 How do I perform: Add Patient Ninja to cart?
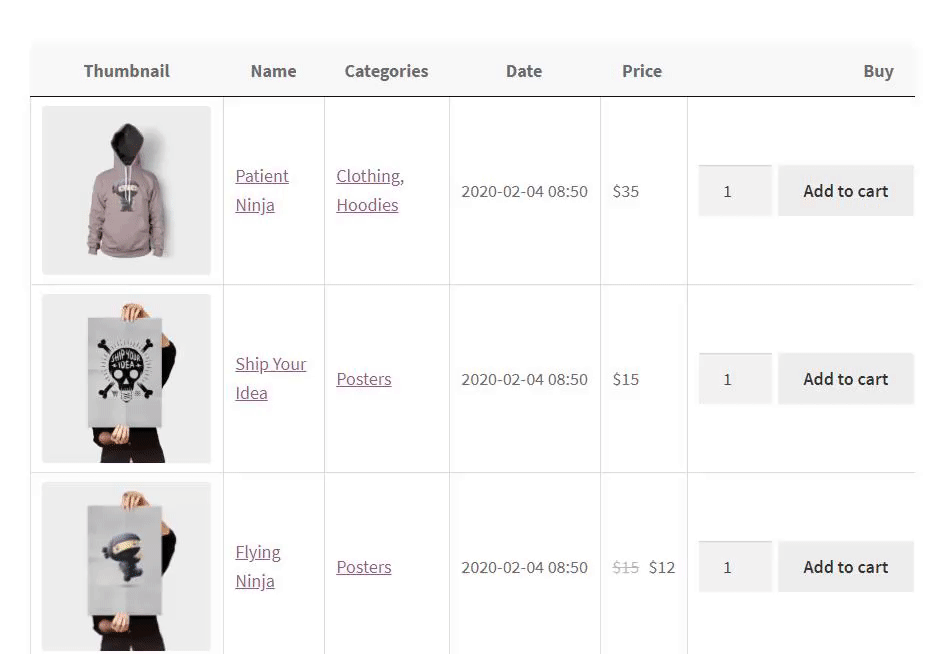(x=846, y=190)
